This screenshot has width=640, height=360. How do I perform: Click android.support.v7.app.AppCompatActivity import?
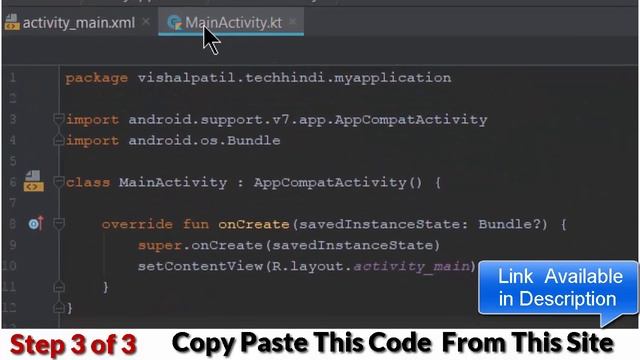308,120
